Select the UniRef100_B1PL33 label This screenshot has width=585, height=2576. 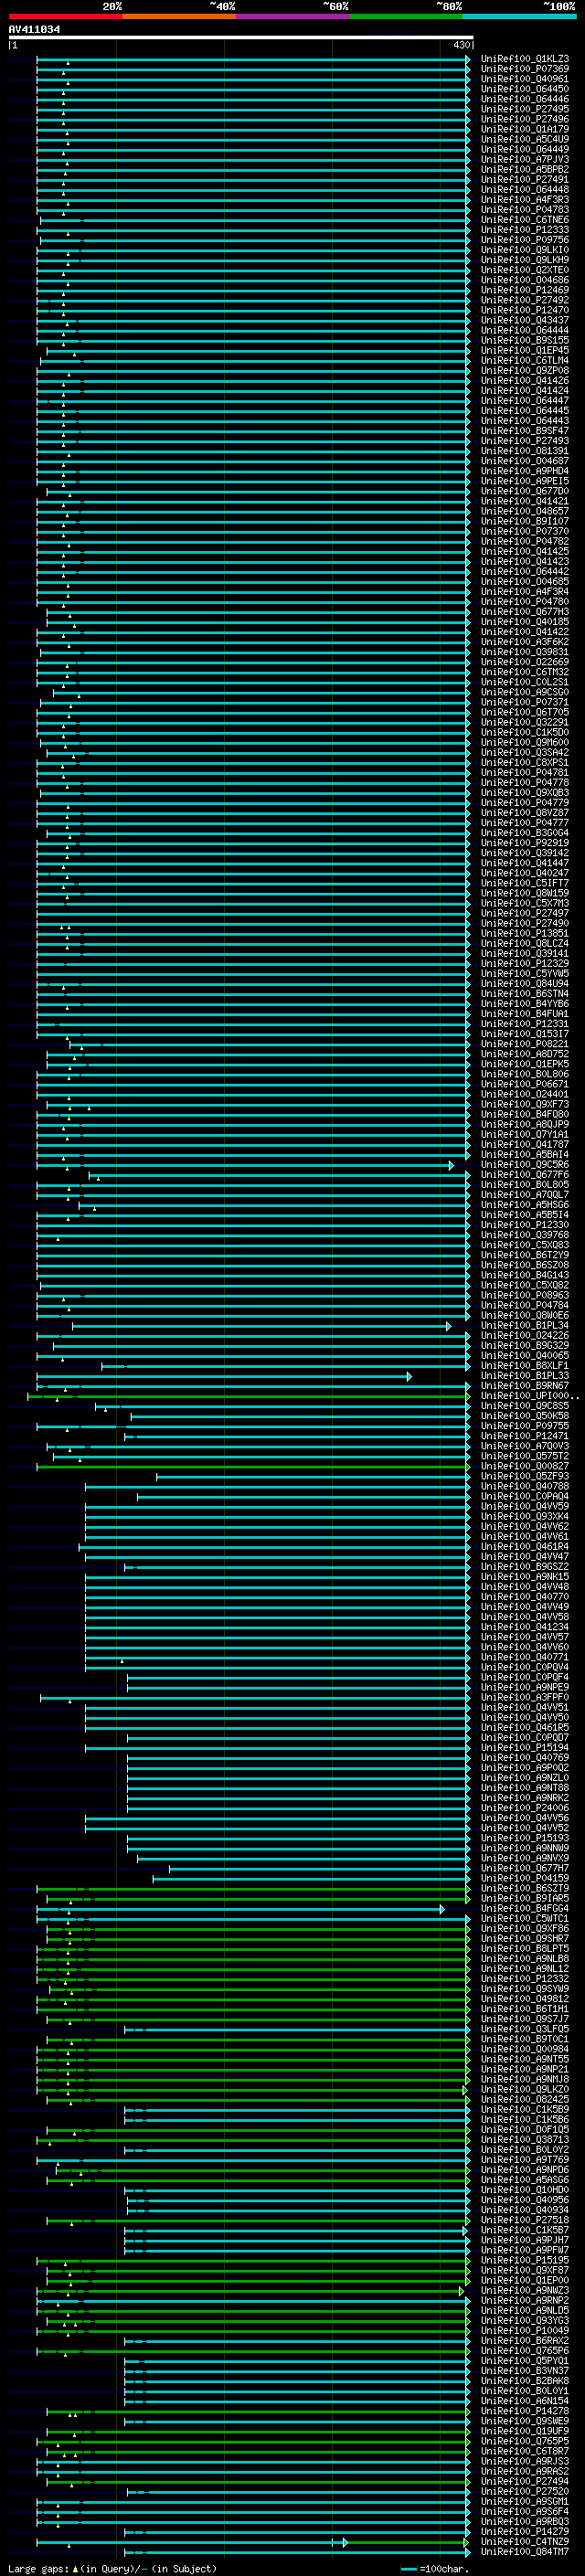tap(525, 1376)
